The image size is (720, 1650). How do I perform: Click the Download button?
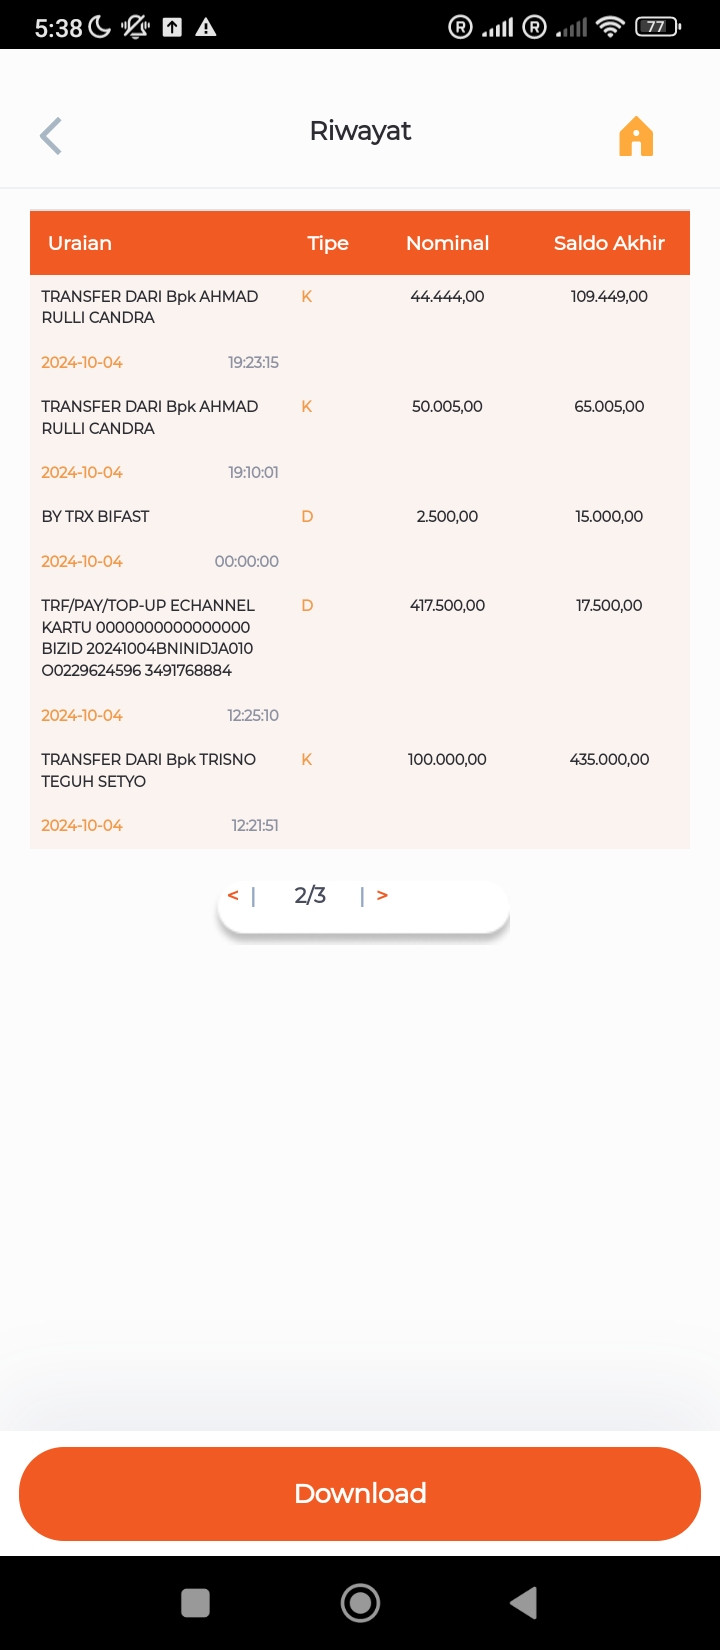[x=360, y=1493]
